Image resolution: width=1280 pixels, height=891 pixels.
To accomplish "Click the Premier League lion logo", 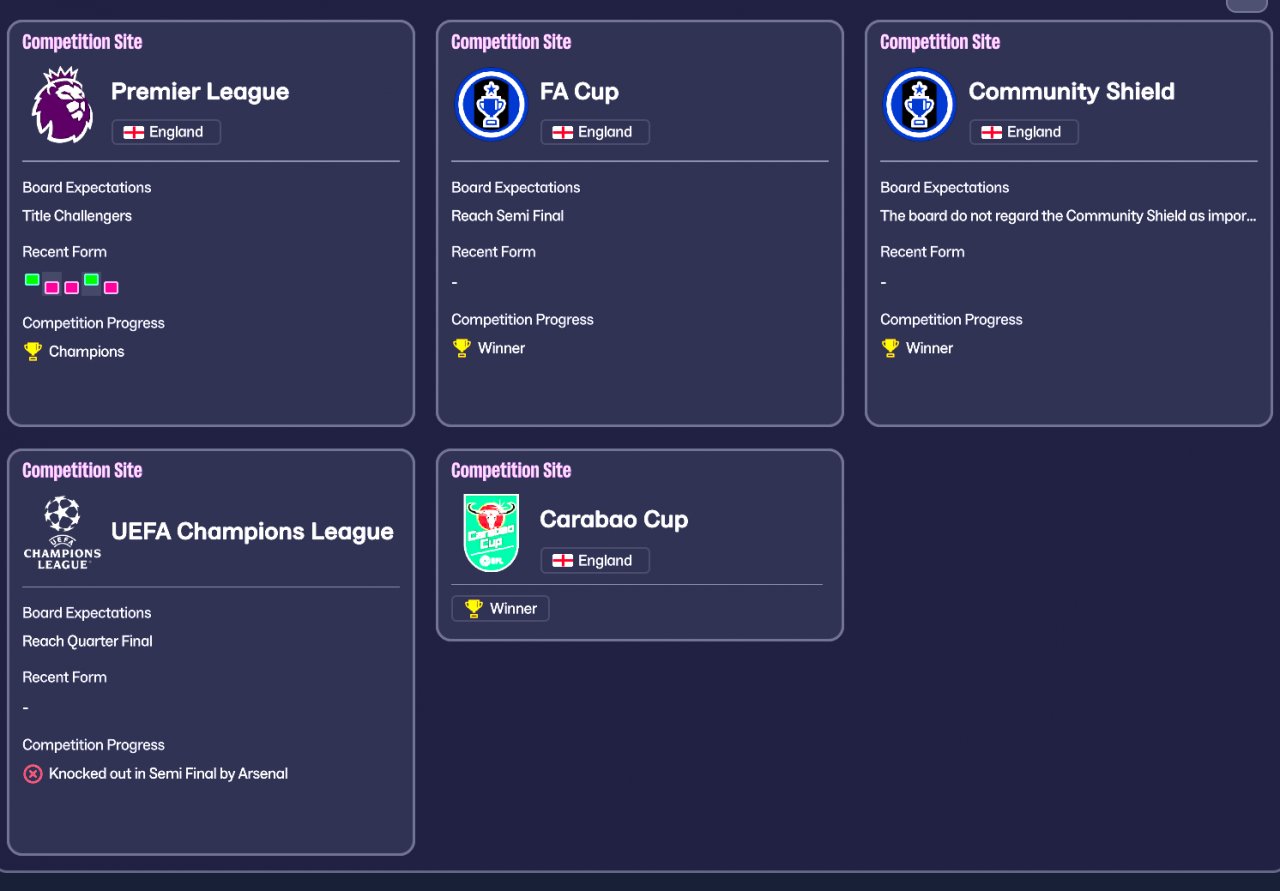I will [x=63, y=105].
